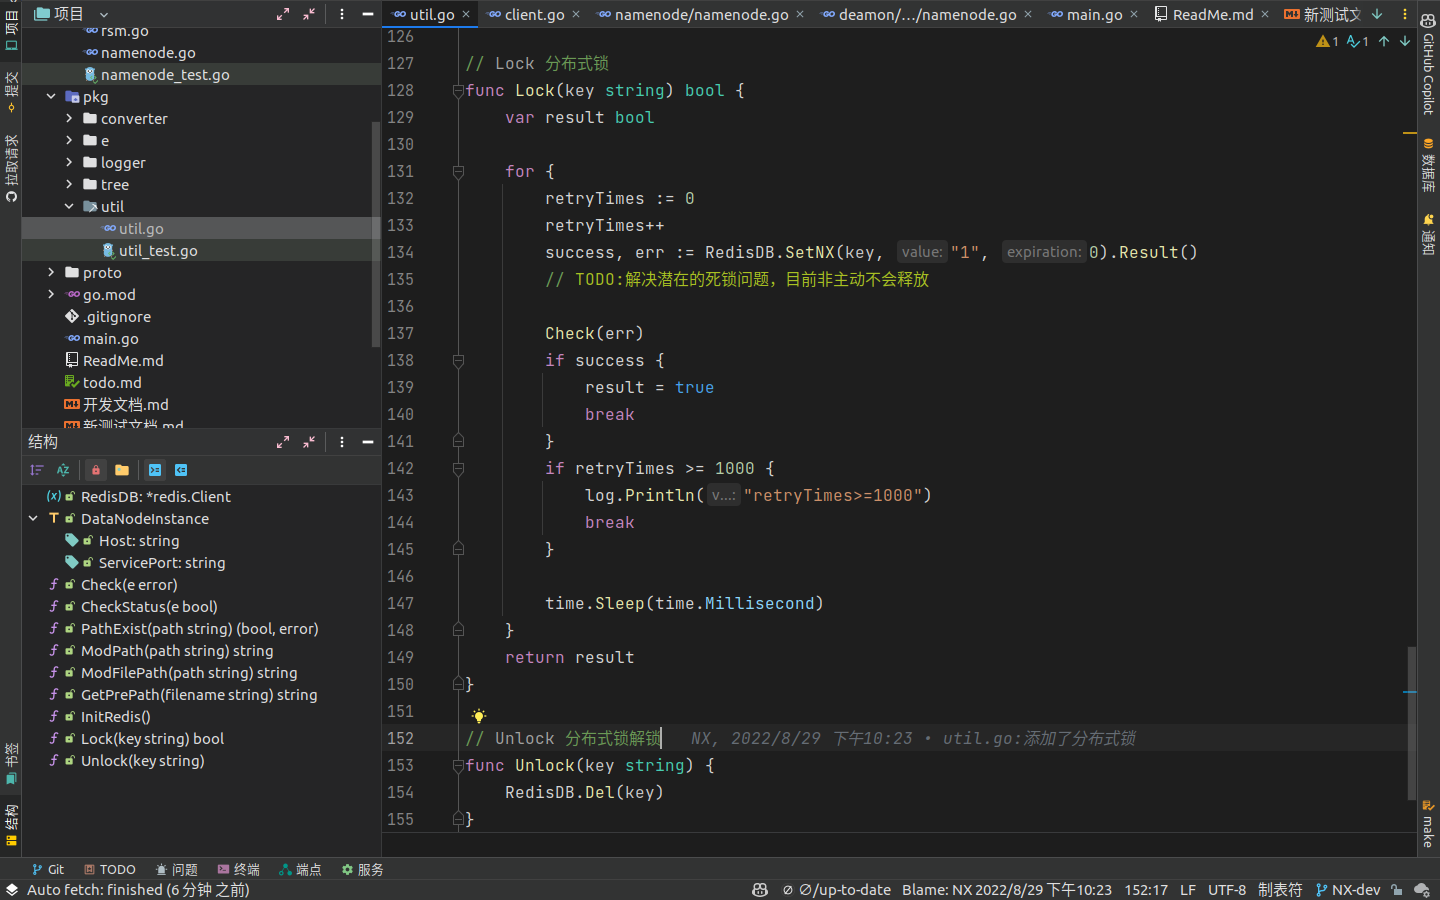Hide the project tool window
The height and width of the screenshot is (900, 1440).
pos(368,14)
